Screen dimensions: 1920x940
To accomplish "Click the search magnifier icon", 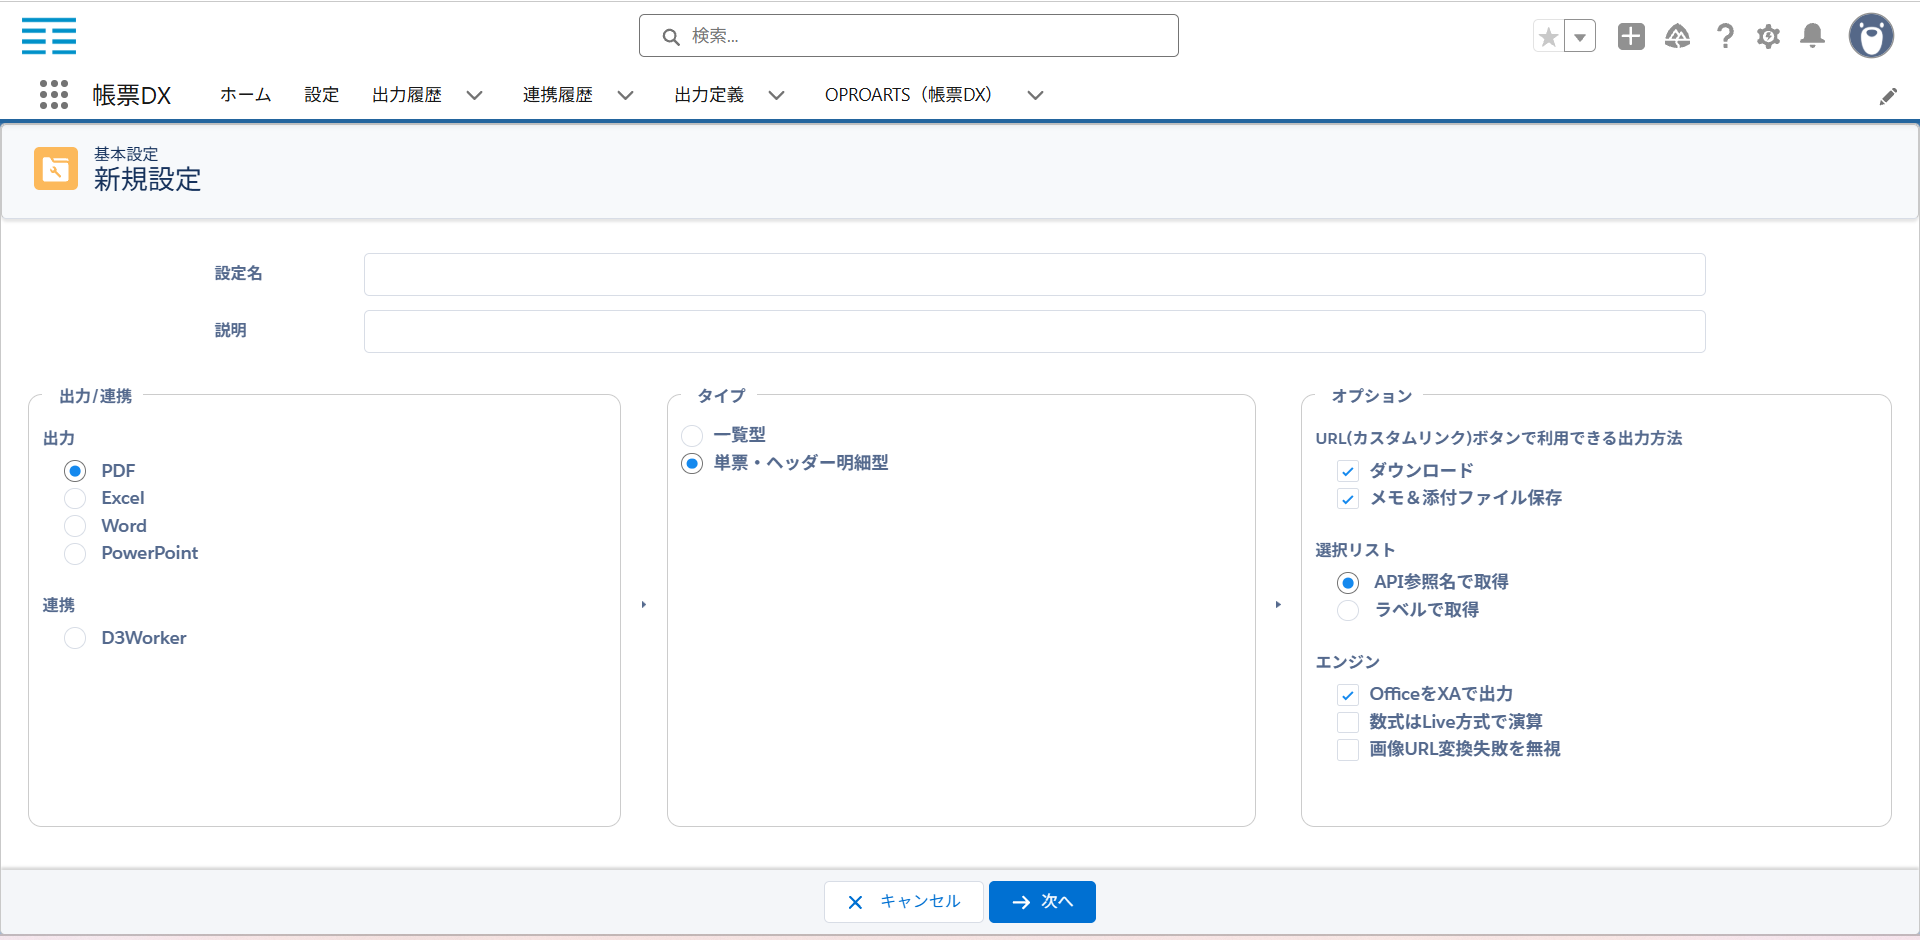I will (x=671, y=37).
